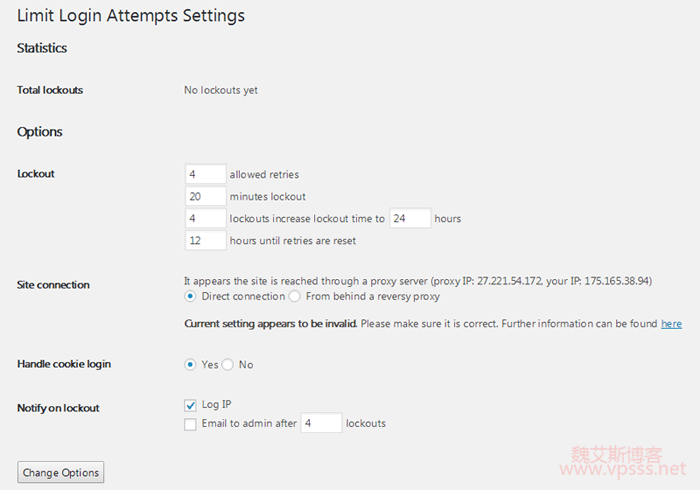Select No for Handle cookie login
The width and height of the screenshot is (700, 490).
pos(228,364)
